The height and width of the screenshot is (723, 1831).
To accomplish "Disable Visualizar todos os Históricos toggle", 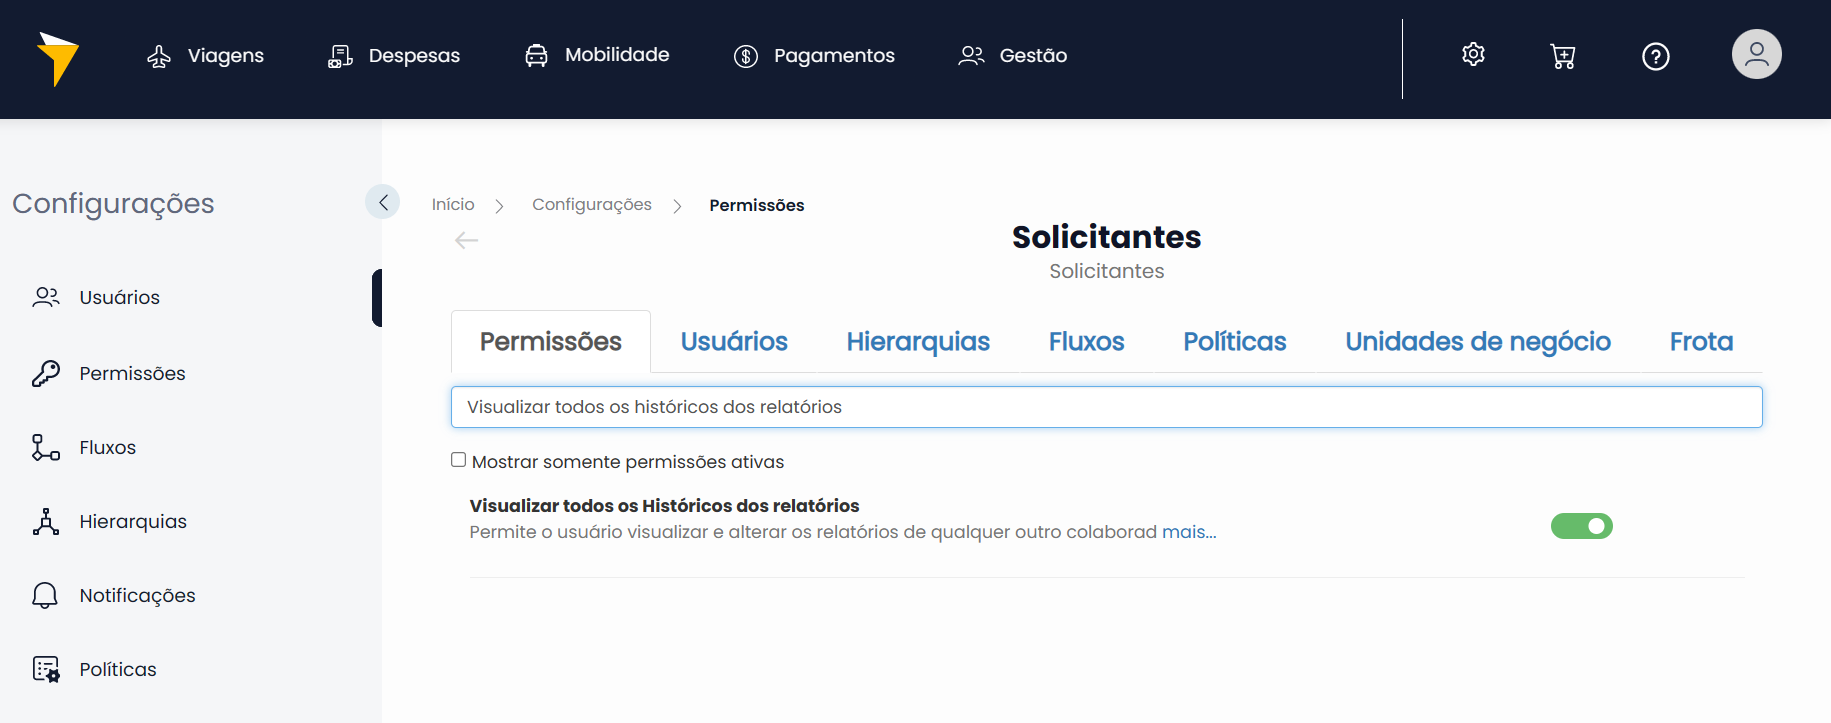I will coord(1581,526).
